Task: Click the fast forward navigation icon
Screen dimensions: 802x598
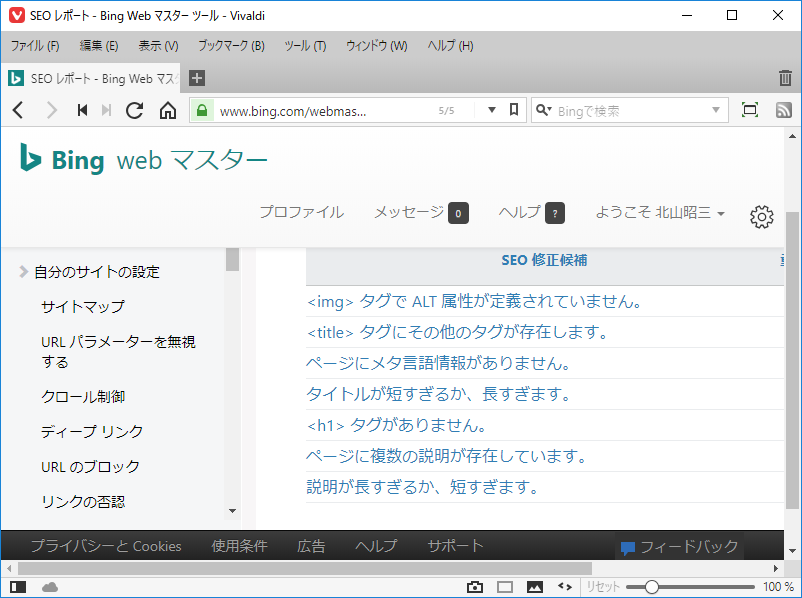Action: click(x=106, y=110)
